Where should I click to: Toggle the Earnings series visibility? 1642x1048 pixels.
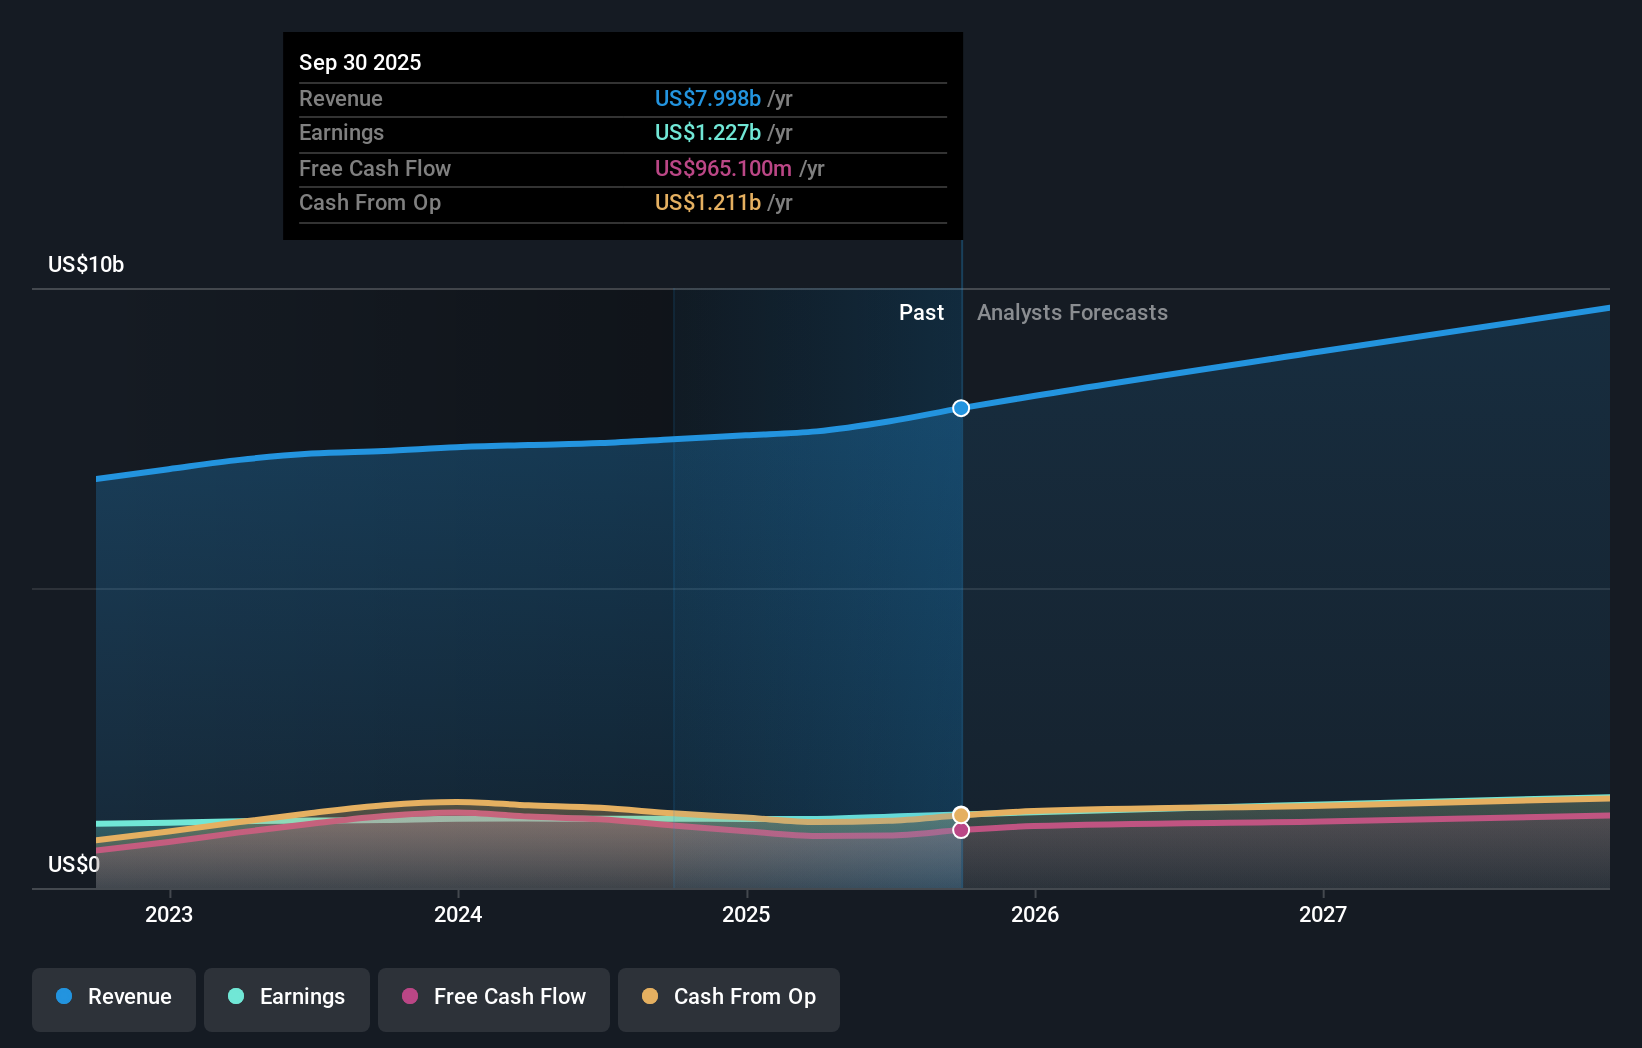[287, 997]
